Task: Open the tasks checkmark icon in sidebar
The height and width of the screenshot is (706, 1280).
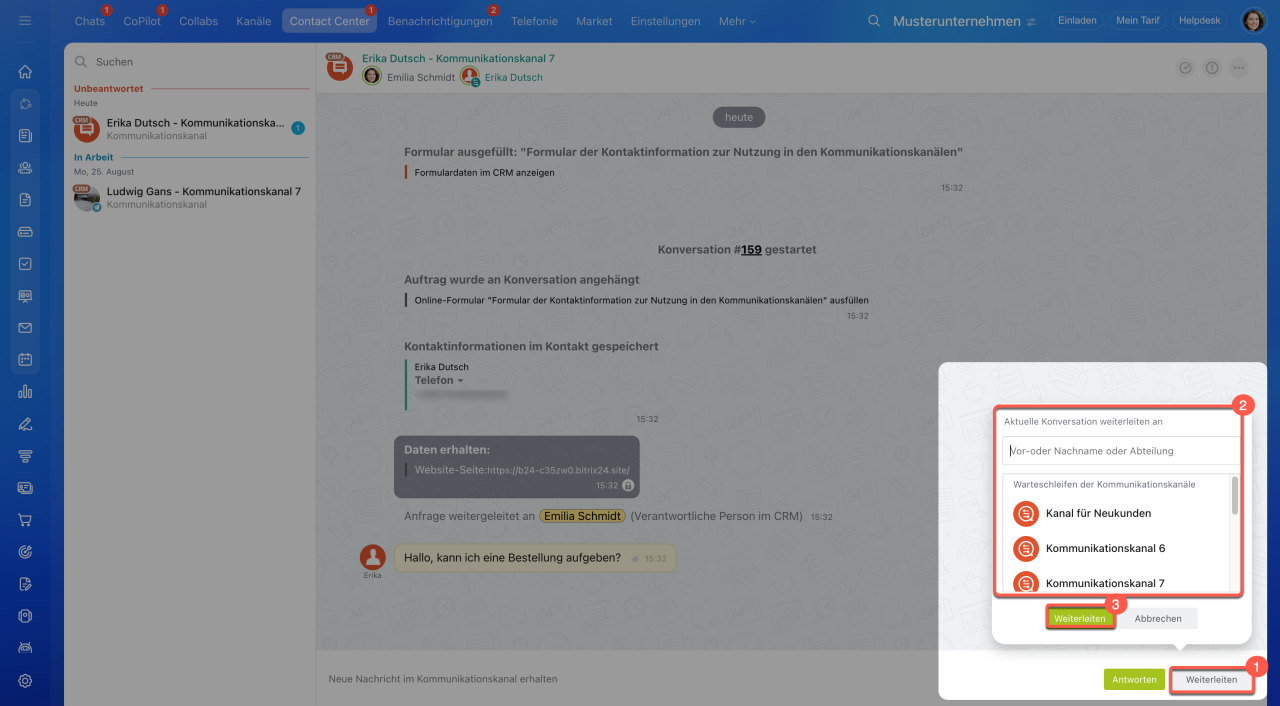Action: click(x=25, y=263)
